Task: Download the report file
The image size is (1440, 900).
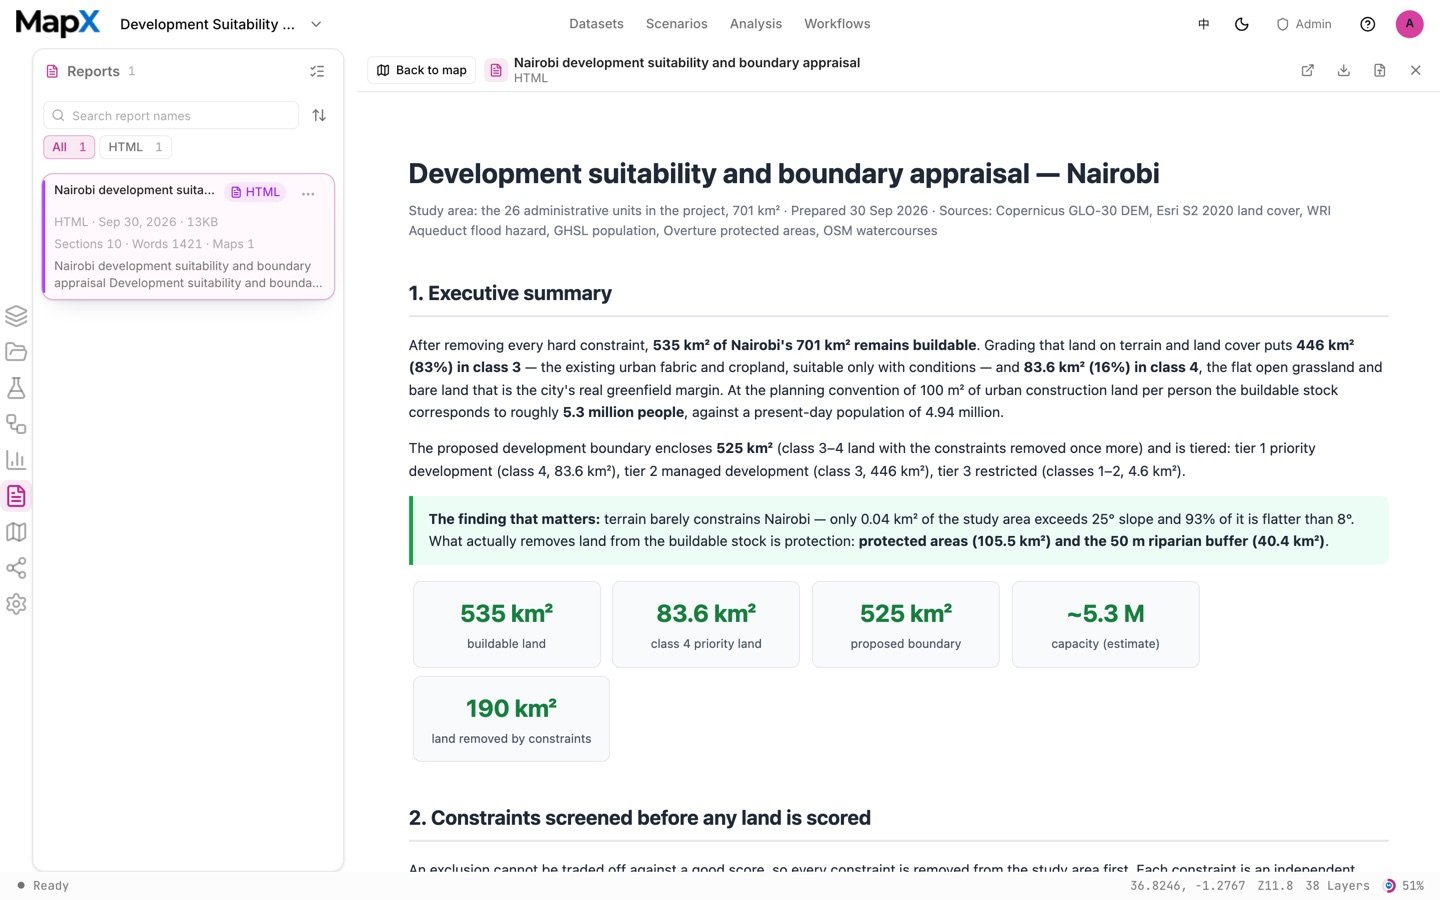Action: pyautogui.click(x=1343, y=70)
